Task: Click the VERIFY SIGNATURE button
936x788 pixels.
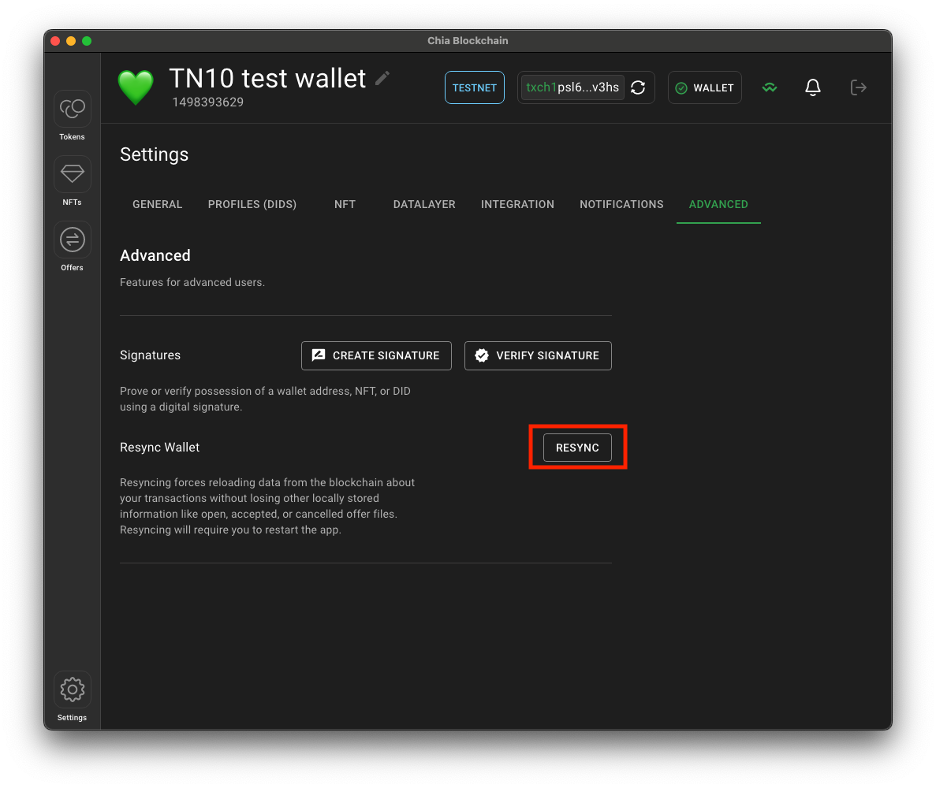Action: (538, 356)
